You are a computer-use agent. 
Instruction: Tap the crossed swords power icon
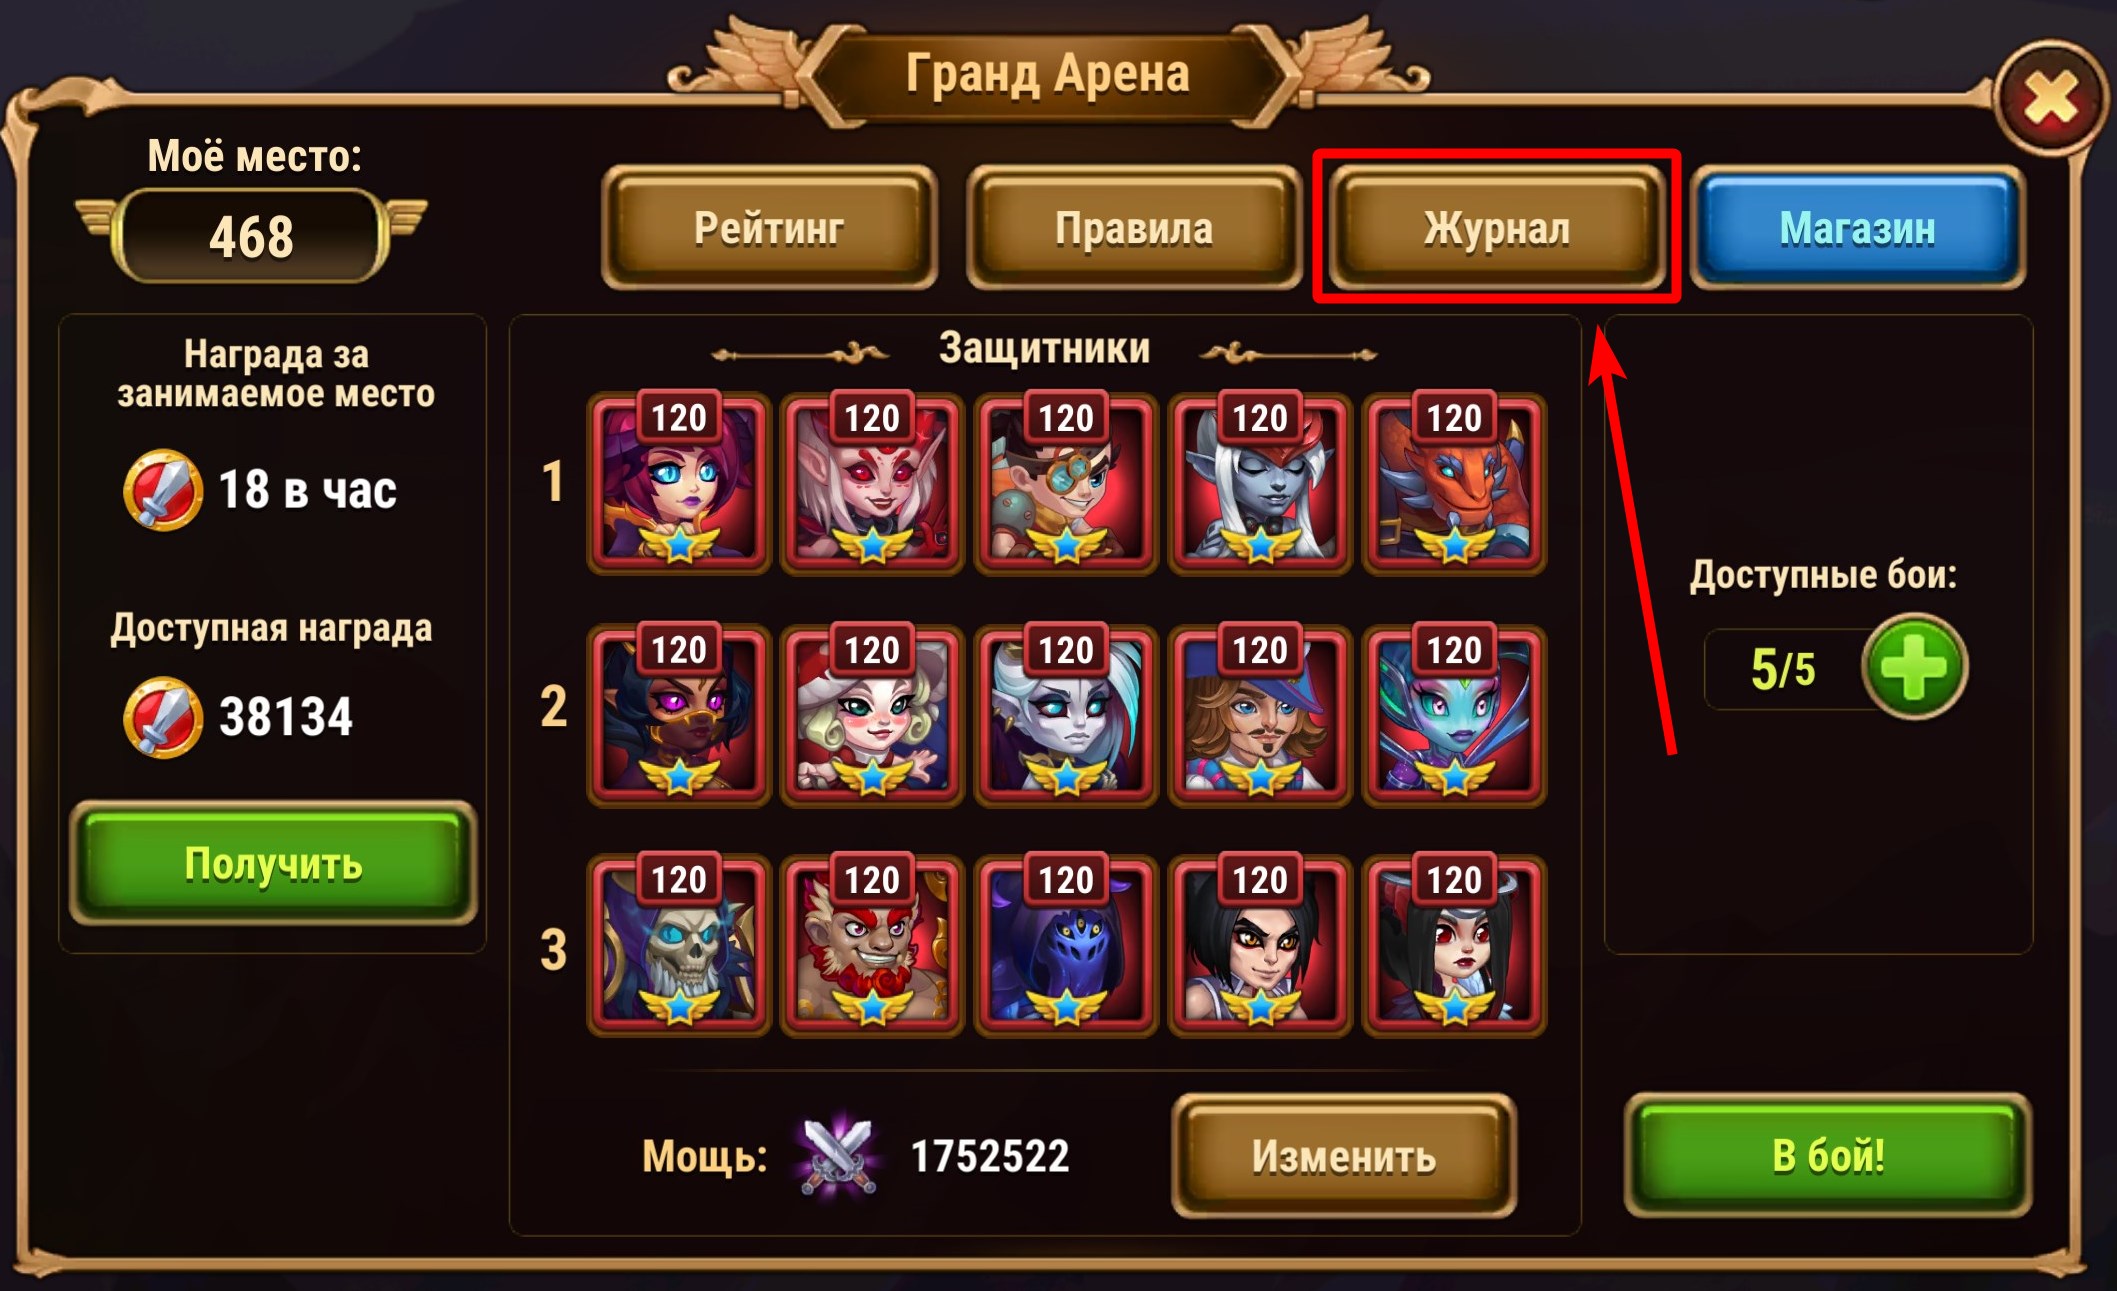pos(838,1154)
